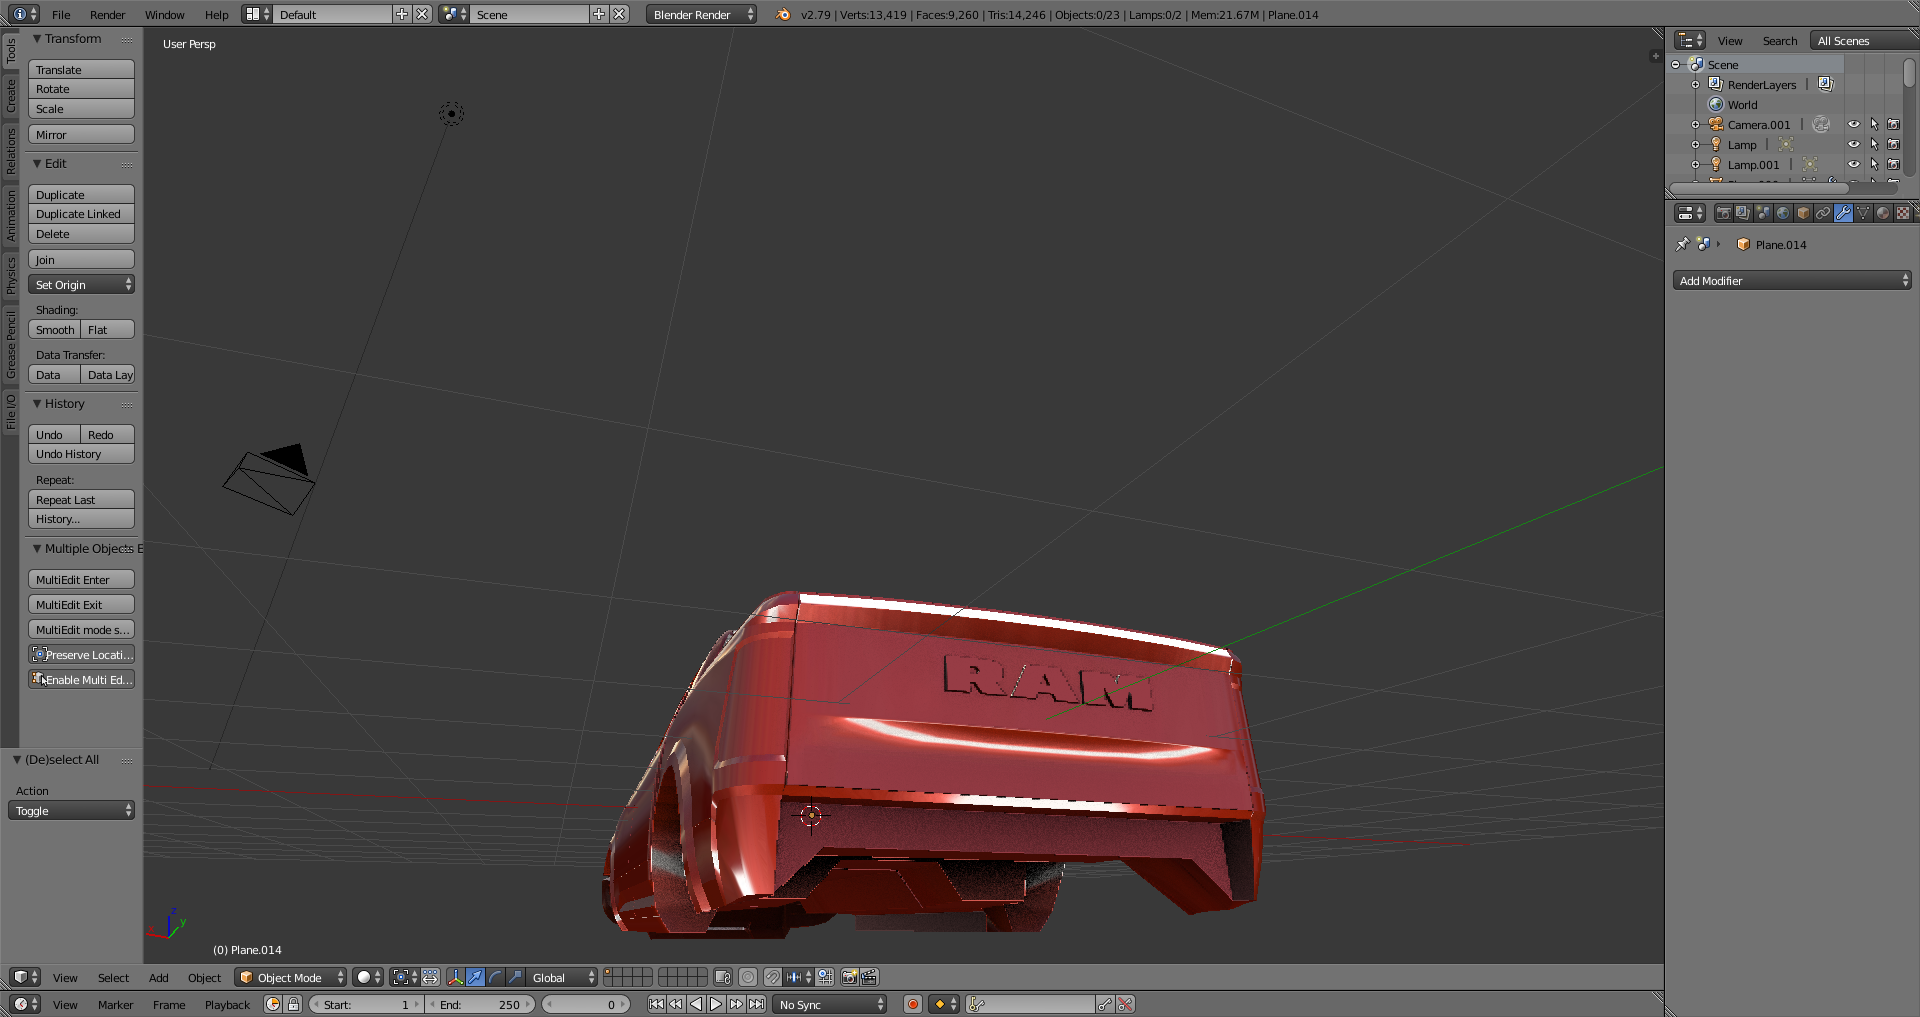Open the Help menu
This screenshot has height=1017, width=1920.
pos(217,15)
